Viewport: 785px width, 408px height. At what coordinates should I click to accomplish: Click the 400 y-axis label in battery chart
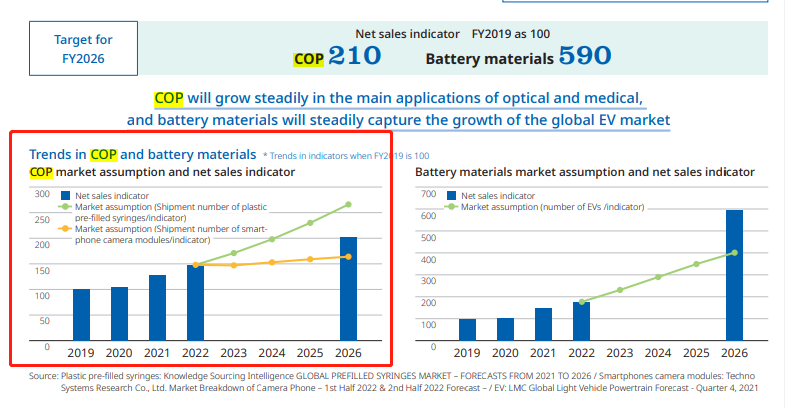click(x=429, y=260)
